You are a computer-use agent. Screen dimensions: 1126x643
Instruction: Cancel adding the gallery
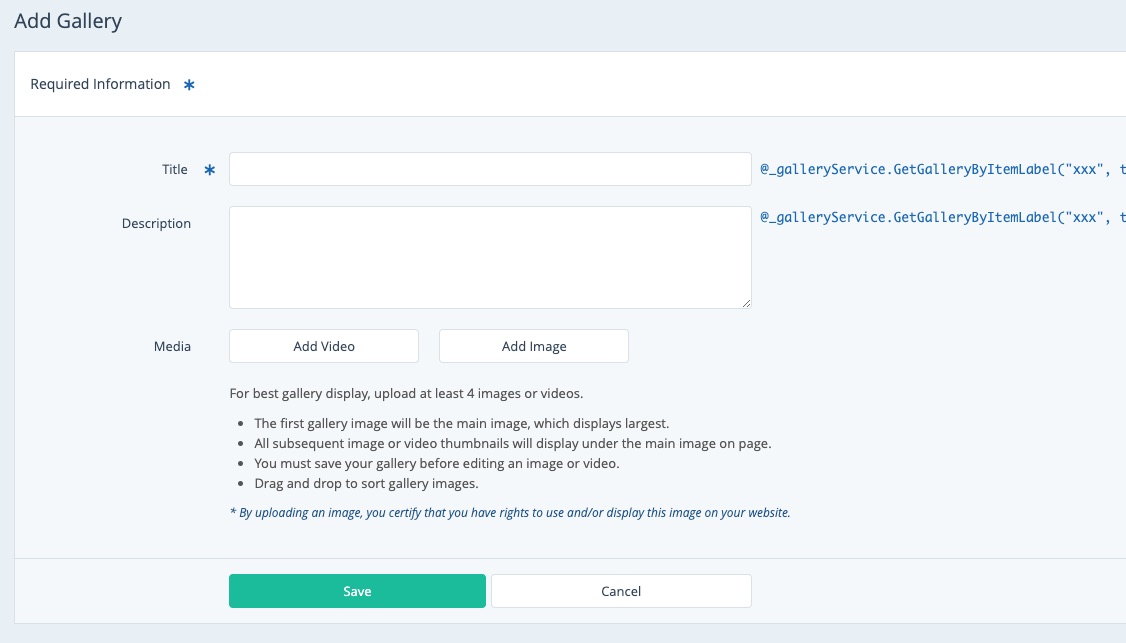point(620,591)
